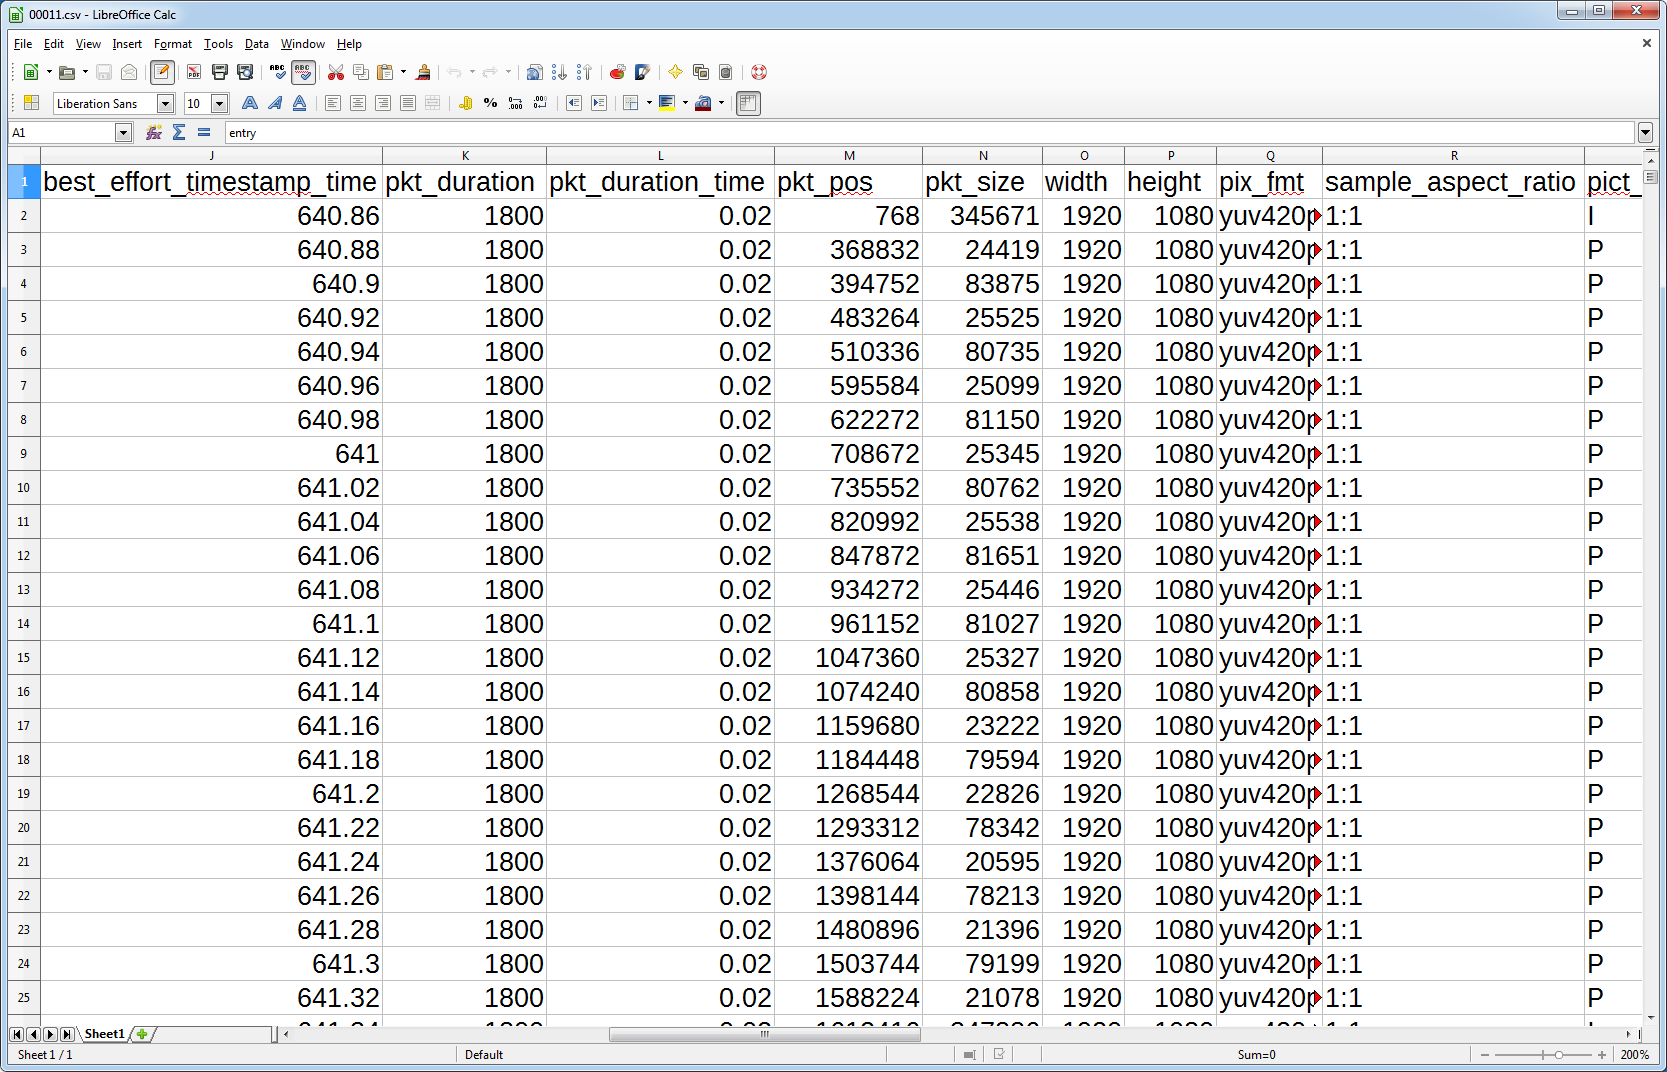Toggle Edit File mode
This screenshot has height=1072, width=1667.
tap(162, 72)
